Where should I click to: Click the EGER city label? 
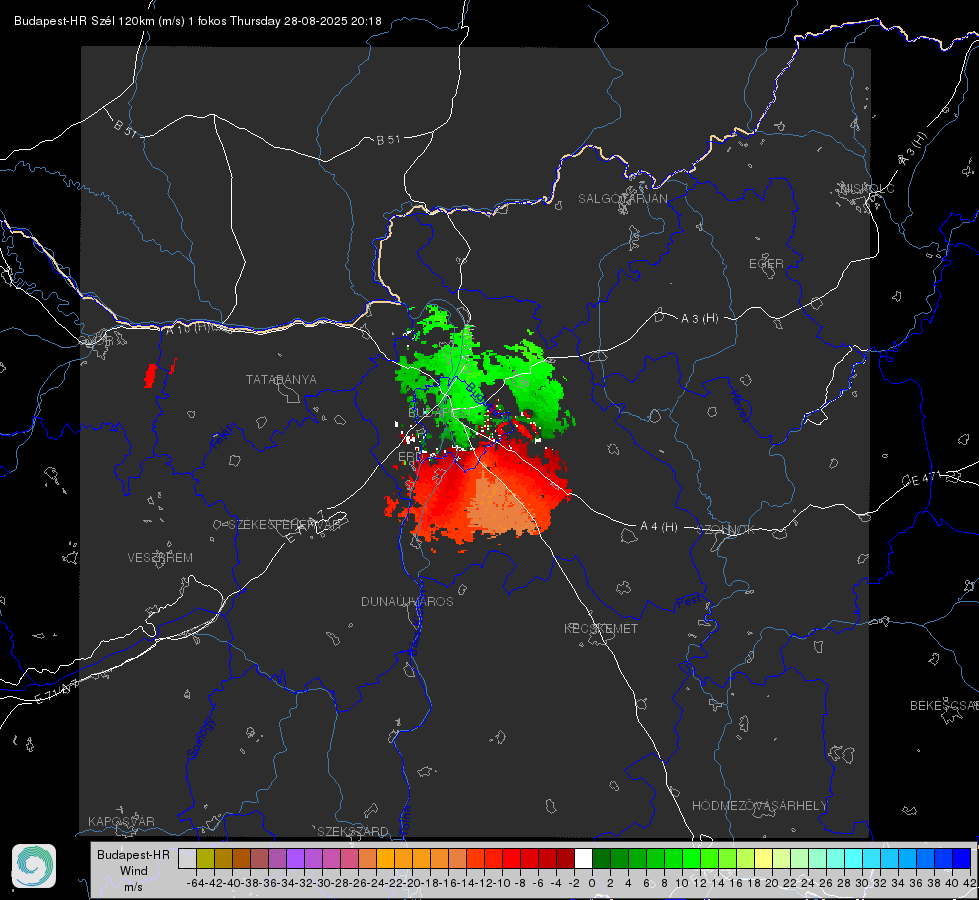click(x=766, y=264)
